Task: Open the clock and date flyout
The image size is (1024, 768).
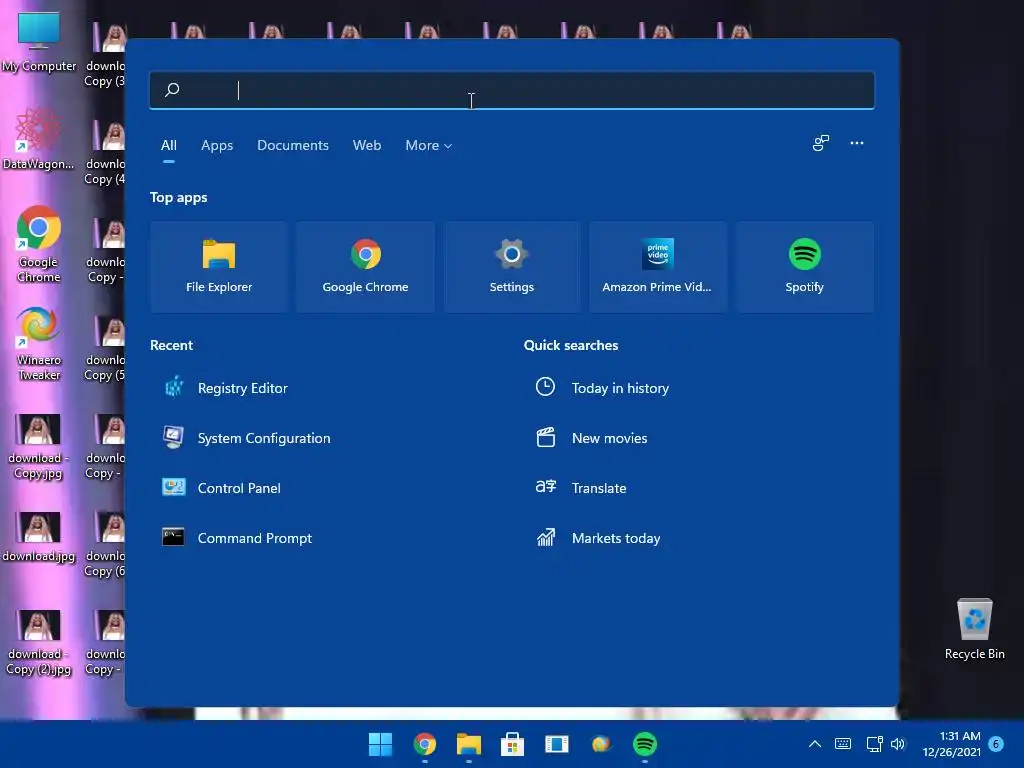Action: coord(951,744)
